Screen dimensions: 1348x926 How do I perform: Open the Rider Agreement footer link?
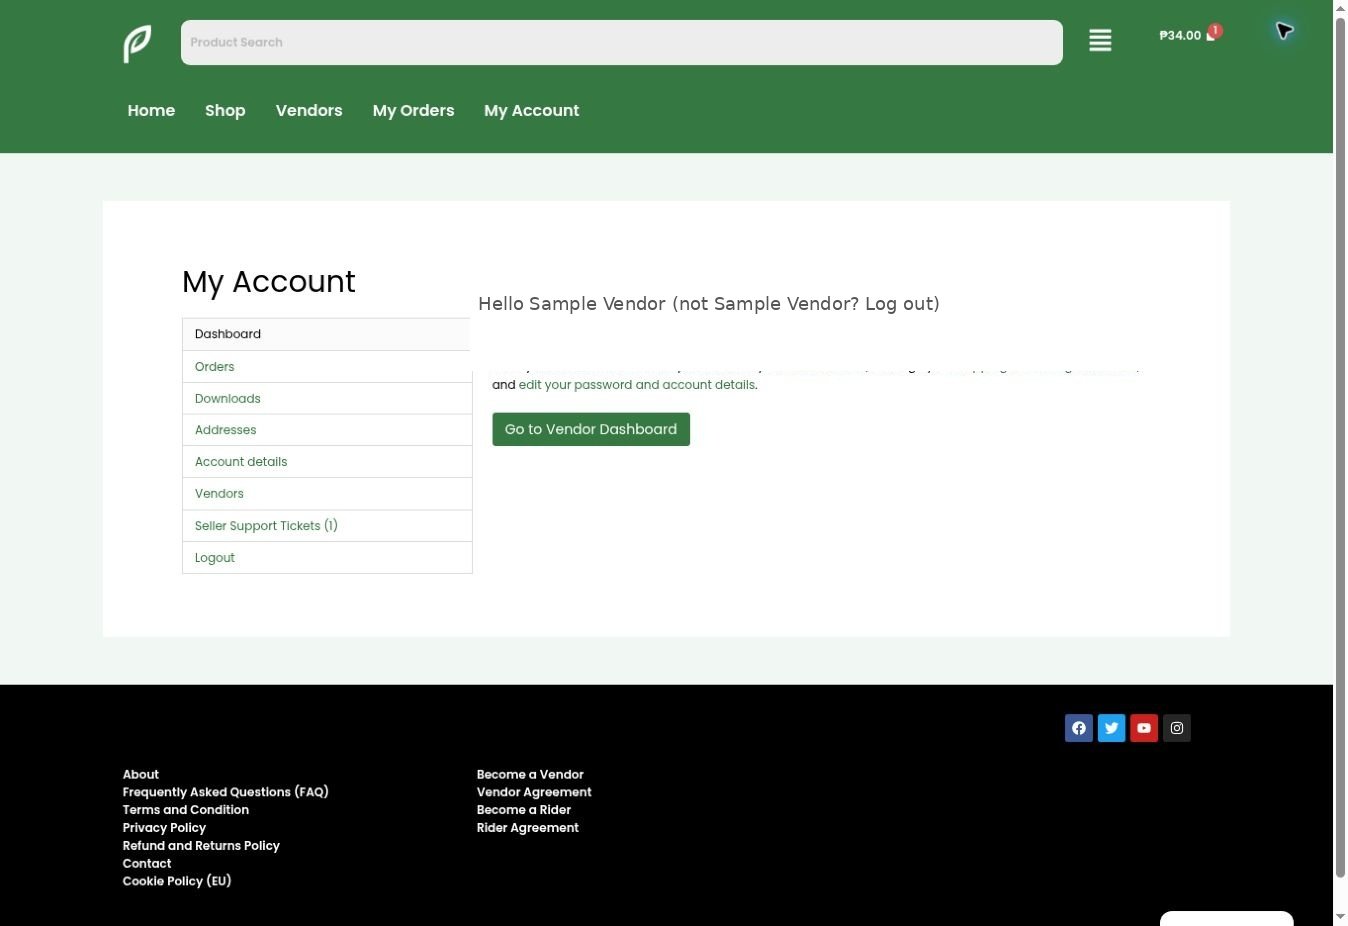click(528, 828)
